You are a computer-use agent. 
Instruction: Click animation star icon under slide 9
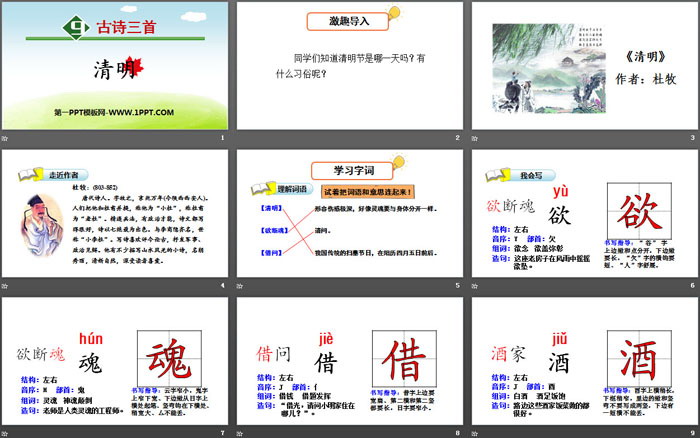(x=475, y=434)
